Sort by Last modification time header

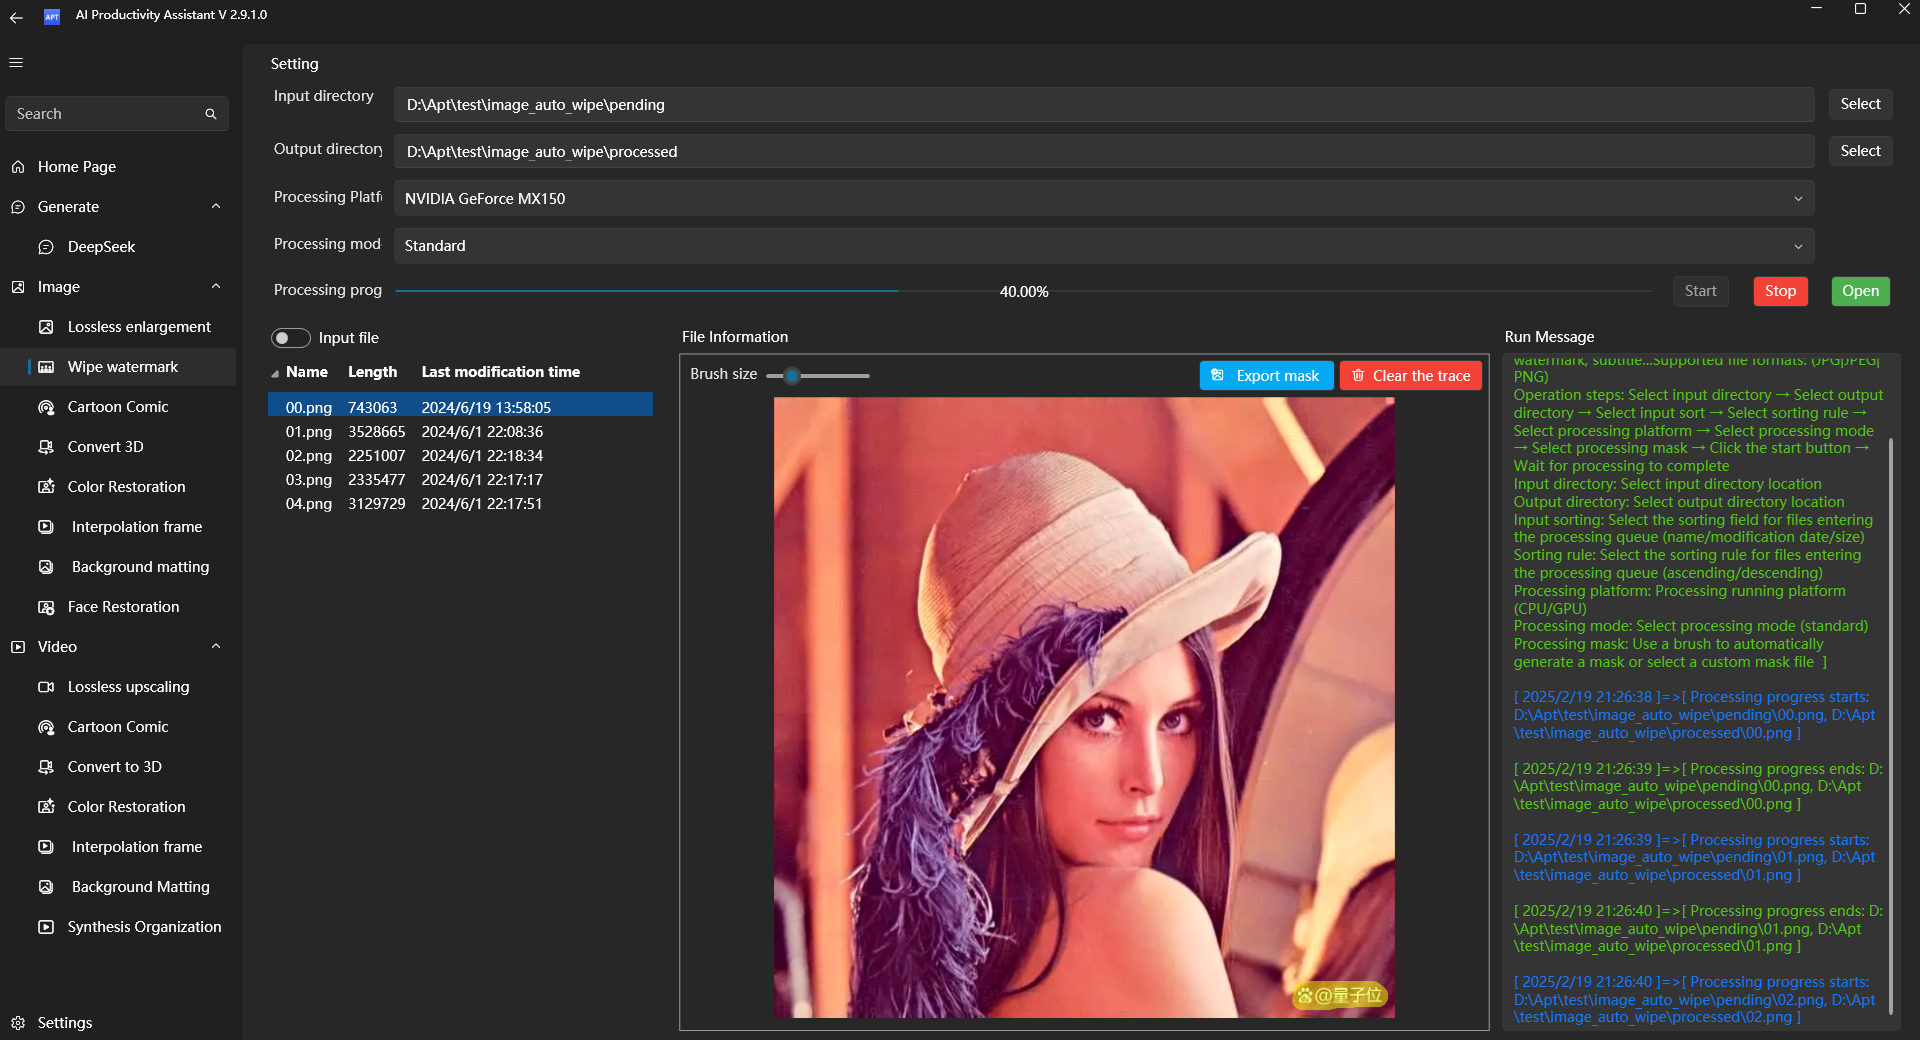500,372
